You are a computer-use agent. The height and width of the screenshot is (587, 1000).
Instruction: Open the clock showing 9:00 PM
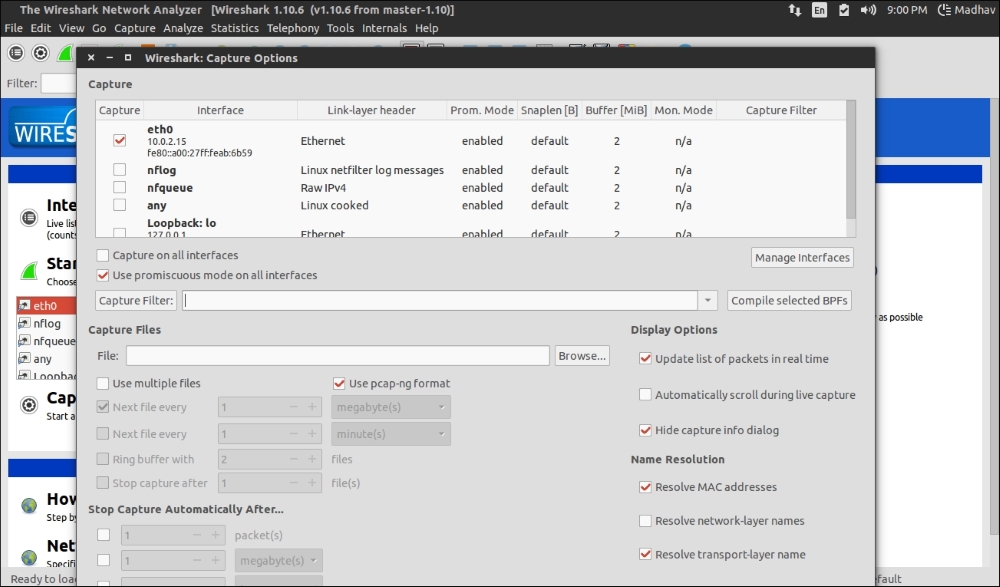click(x=907, y=10)
